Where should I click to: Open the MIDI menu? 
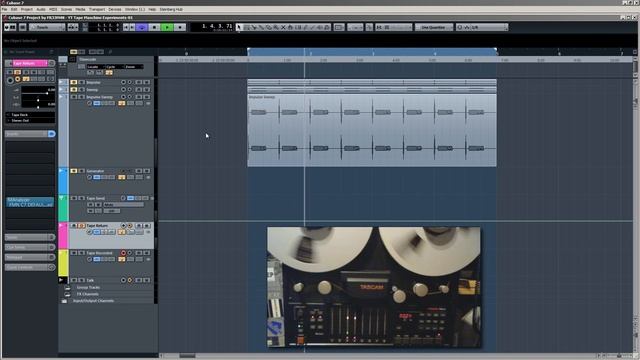click(53, 9)
